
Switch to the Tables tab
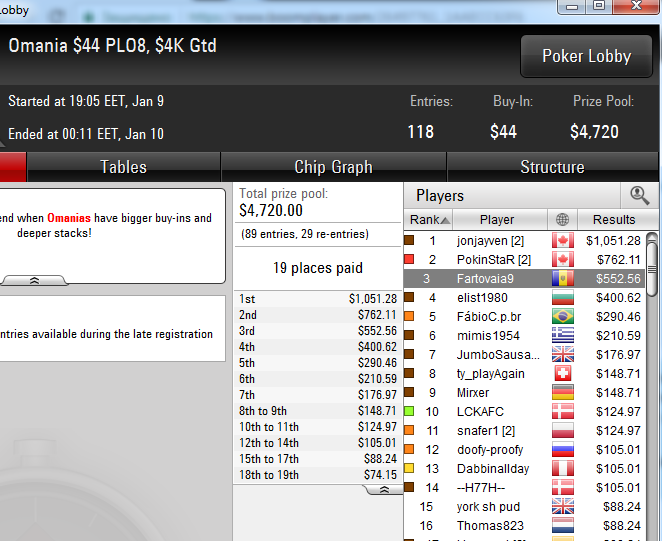(123, 167)
